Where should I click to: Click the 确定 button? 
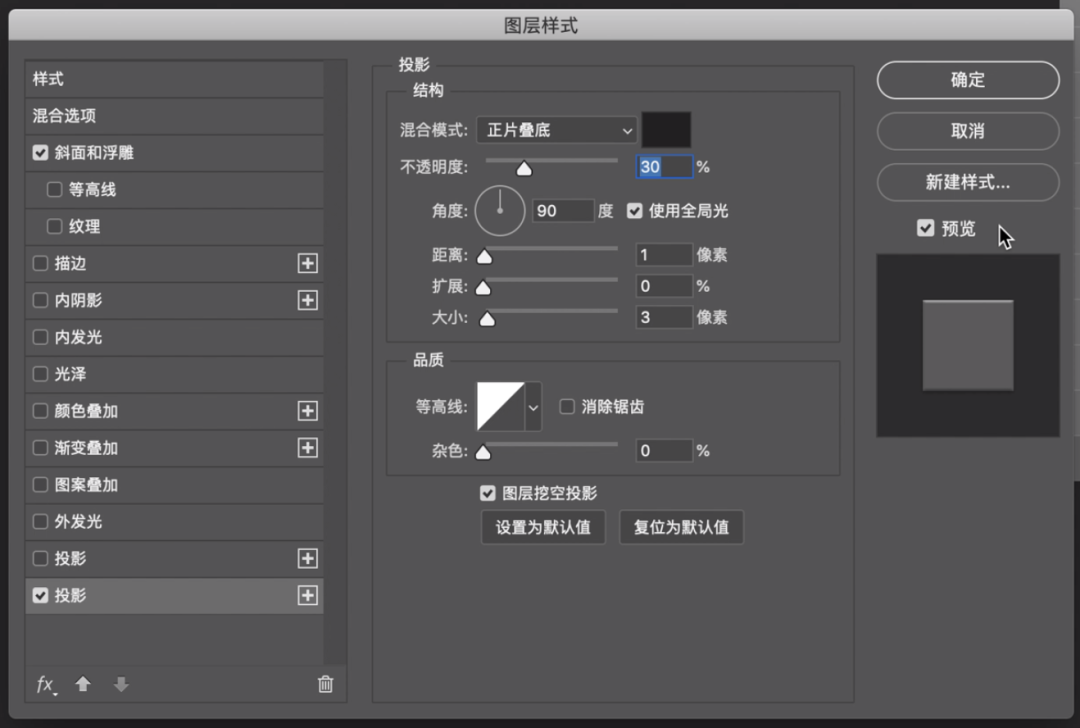point(967,80)
